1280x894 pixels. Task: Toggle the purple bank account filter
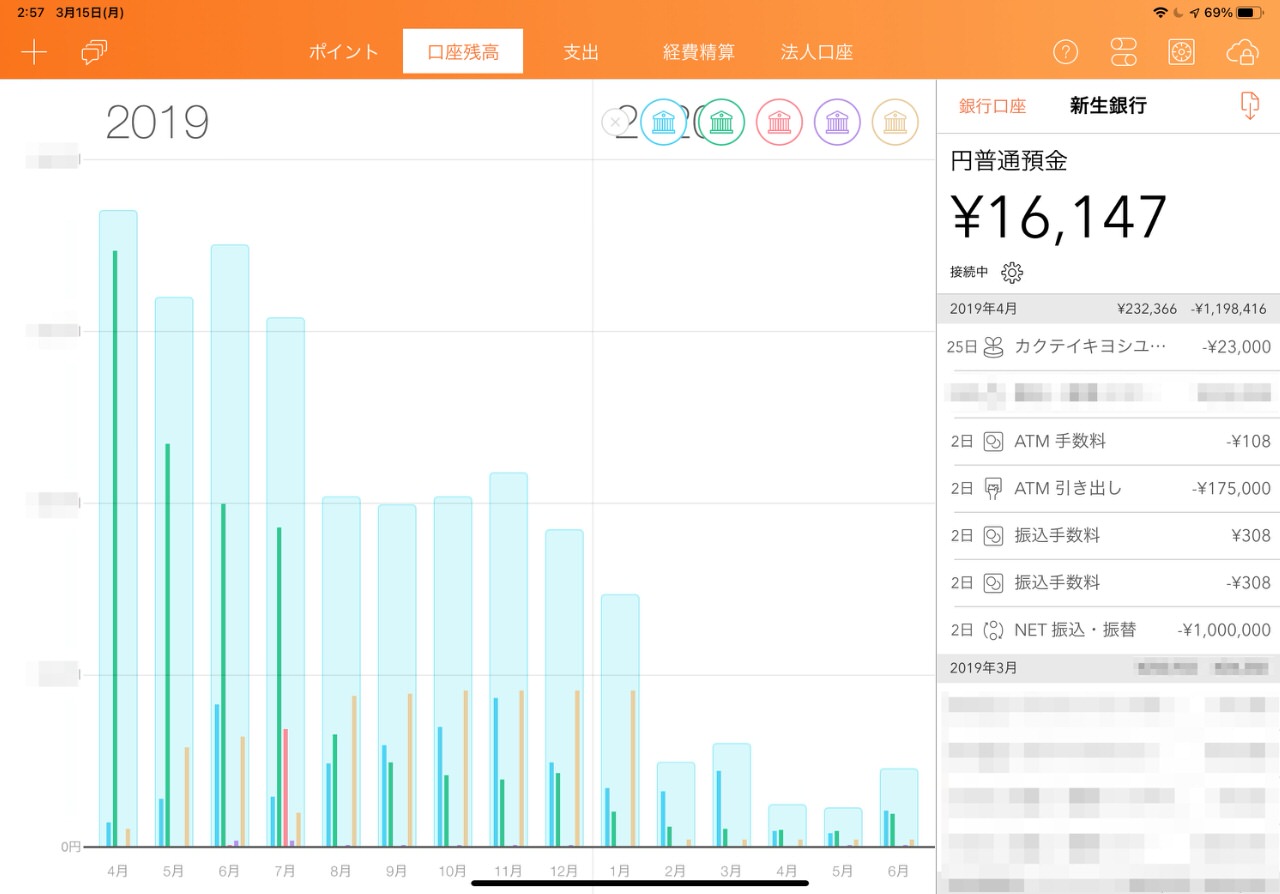coord(837,123)
